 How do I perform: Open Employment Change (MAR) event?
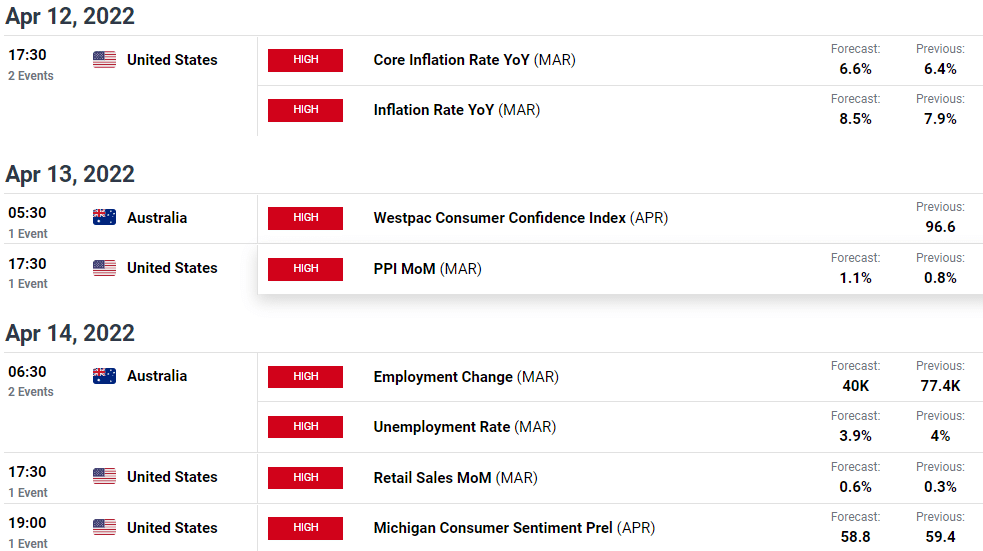[x=466, y=377]
